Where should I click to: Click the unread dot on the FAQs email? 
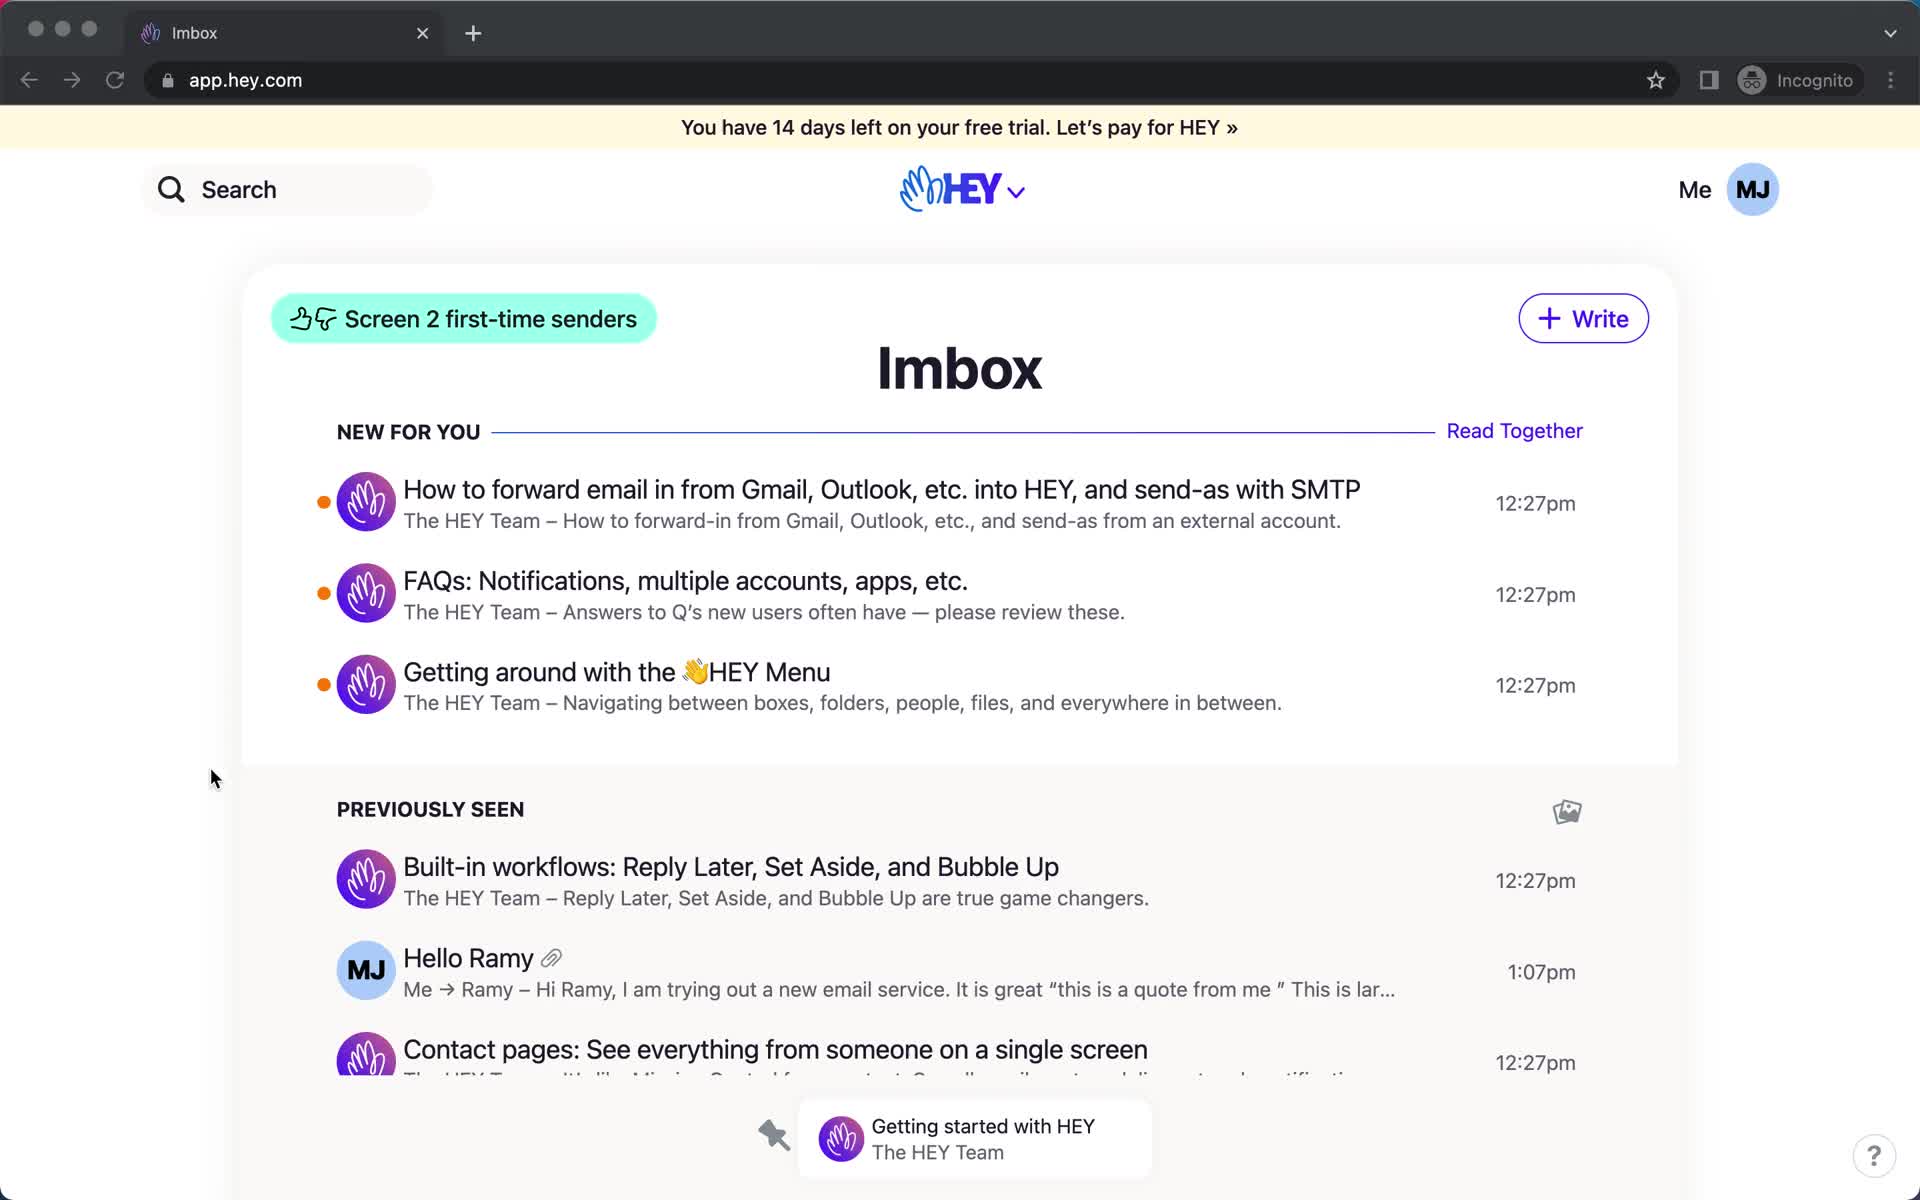tap(323, 593)
